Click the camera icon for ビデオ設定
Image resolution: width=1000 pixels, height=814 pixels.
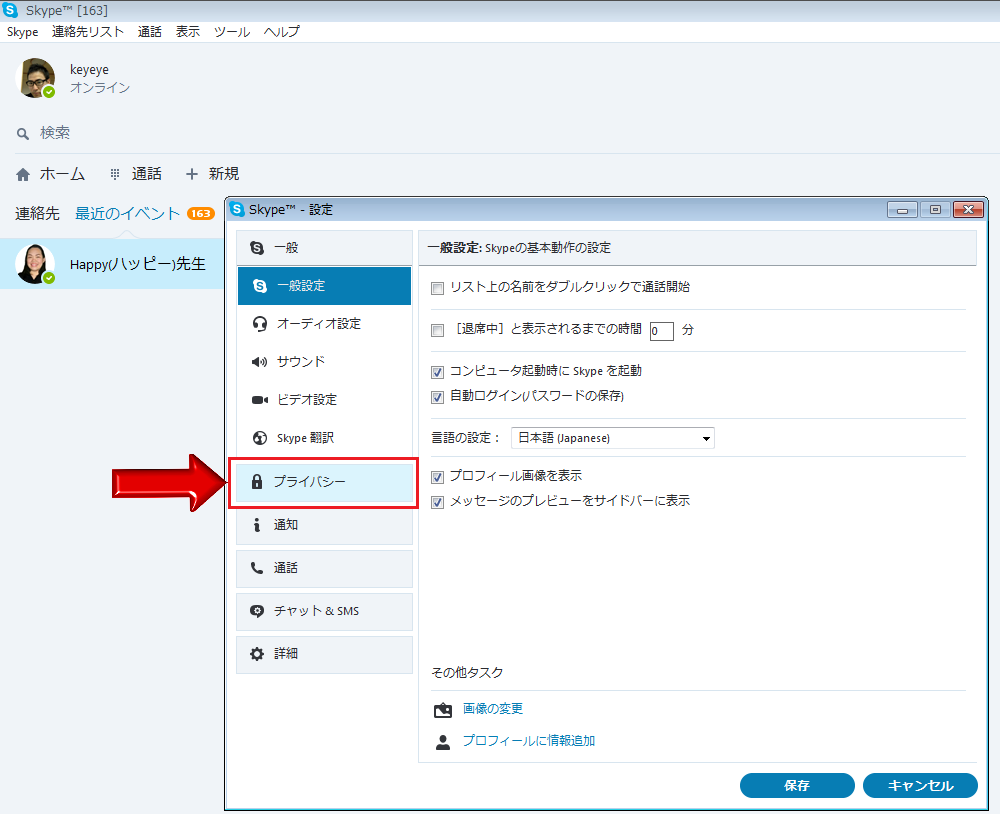(260, 400)
